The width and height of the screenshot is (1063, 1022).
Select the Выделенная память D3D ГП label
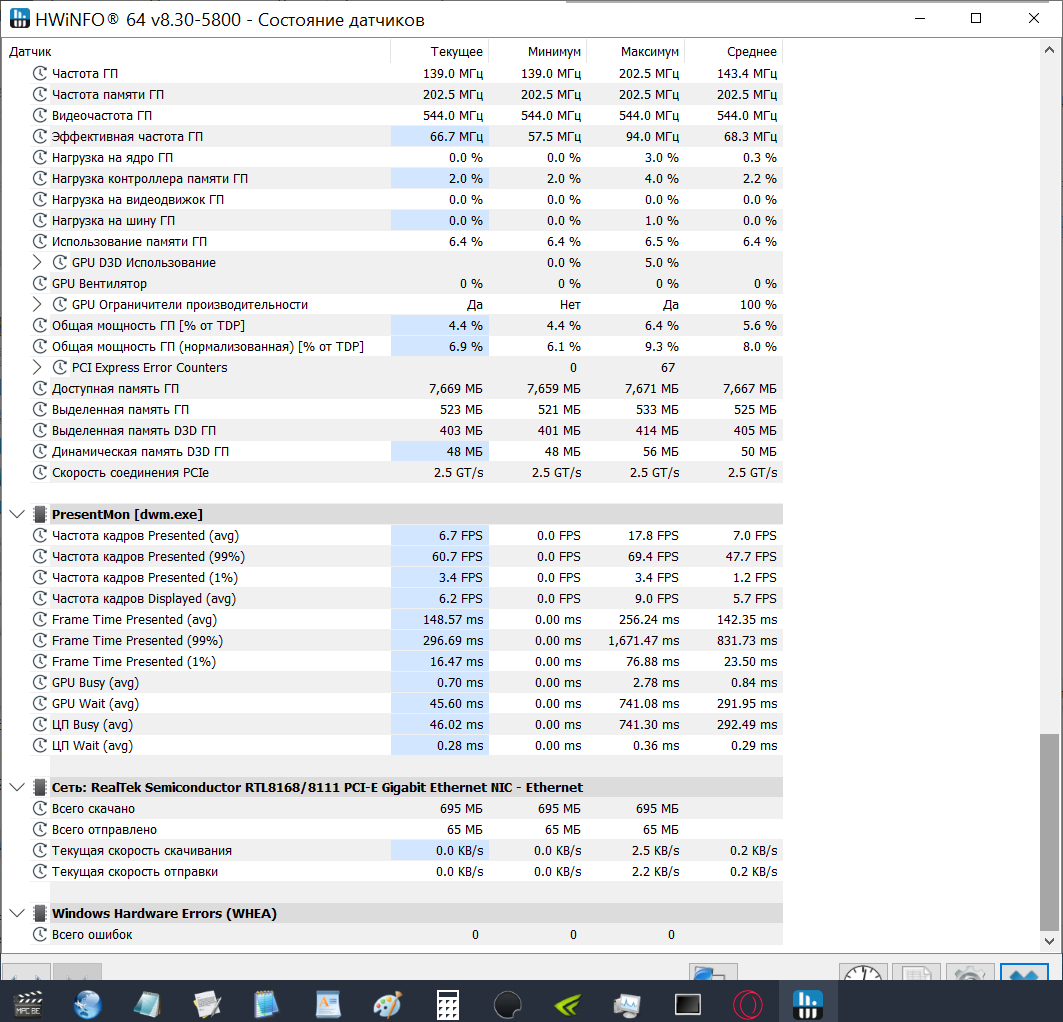[134, 430]
